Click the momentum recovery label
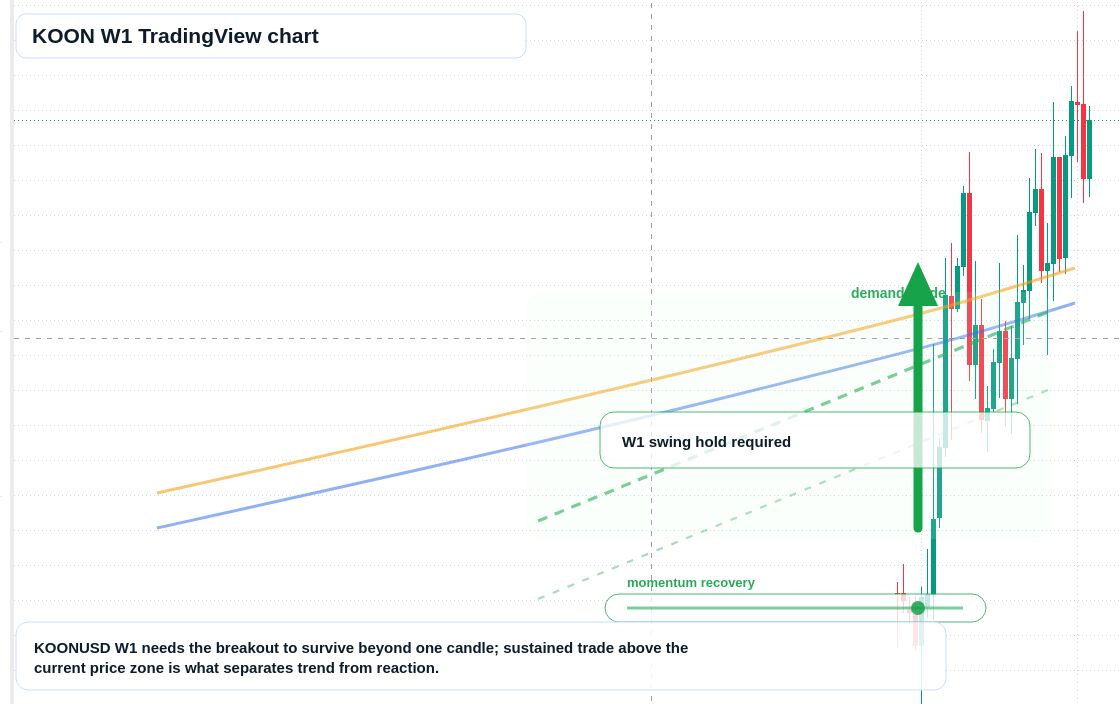 [691, 583]
